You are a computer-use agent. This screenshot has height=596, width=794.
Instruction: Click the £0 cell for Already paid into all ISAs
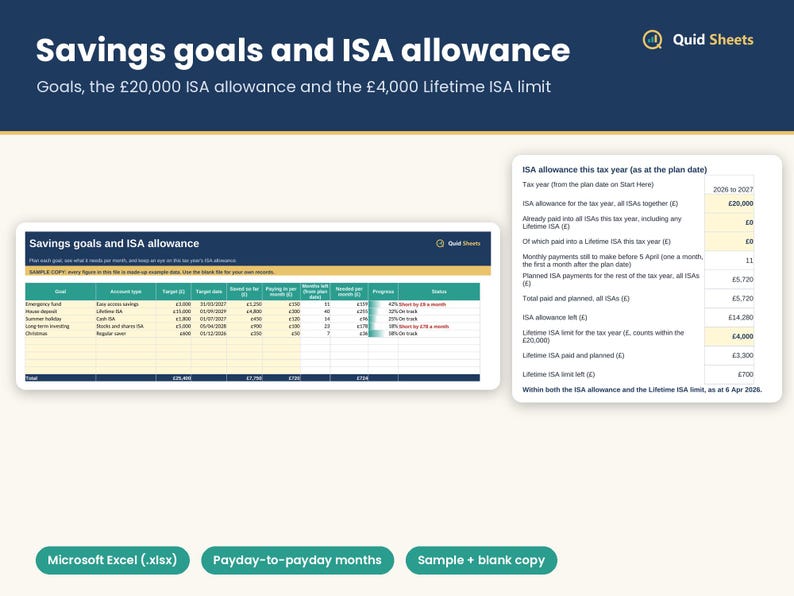pyautogui.click(x=729, y=222)
